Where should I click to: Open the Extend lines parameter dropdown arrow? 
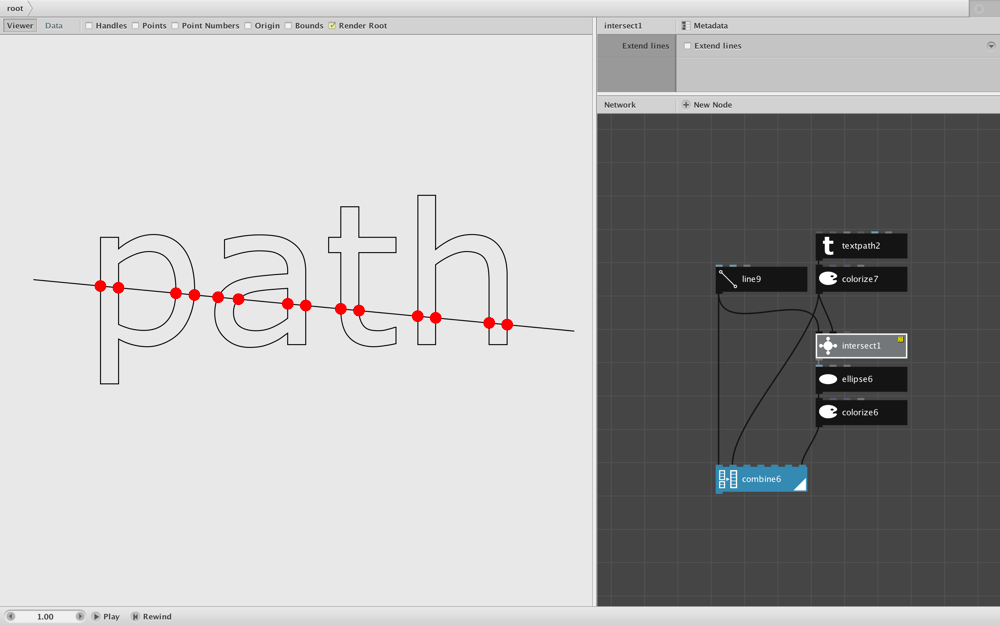tap(991, 45)
